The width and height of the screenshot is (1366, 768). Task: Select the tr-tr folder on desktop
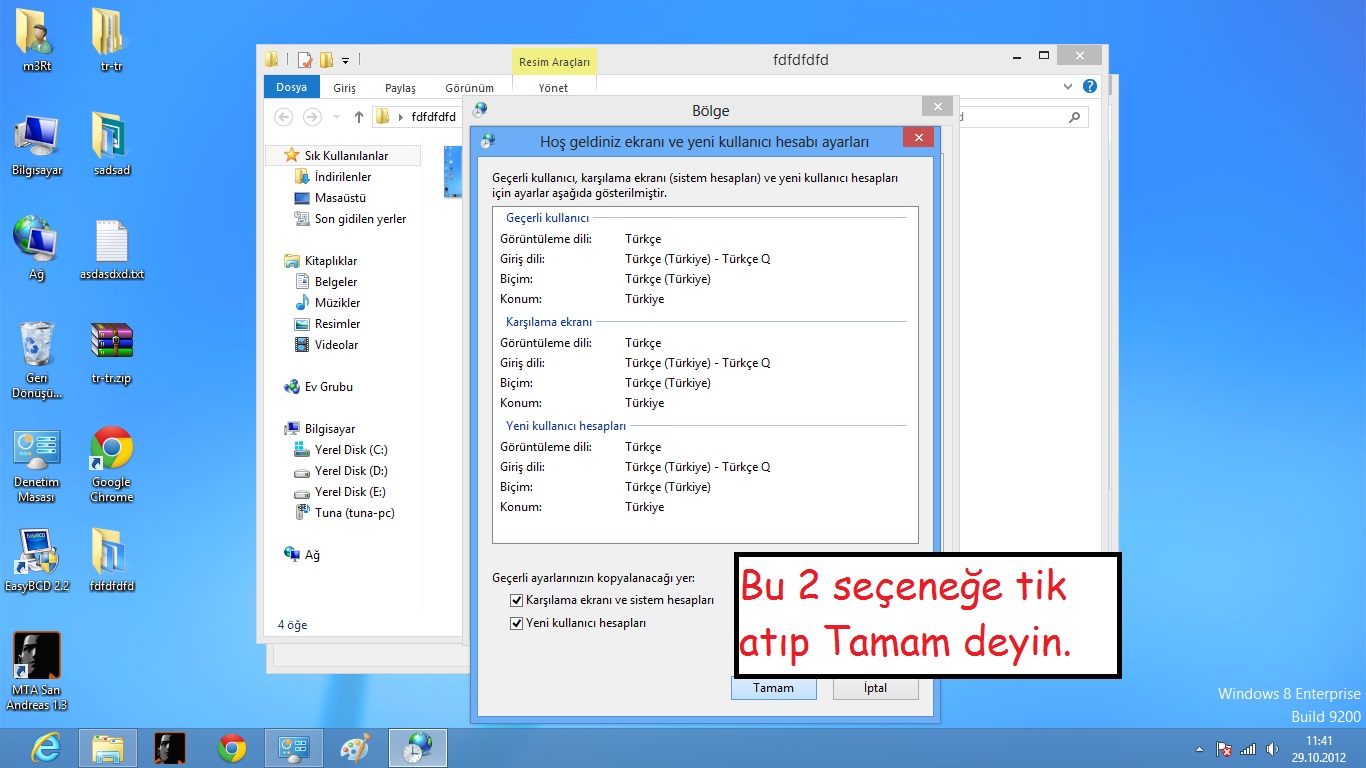coord(112,41)
